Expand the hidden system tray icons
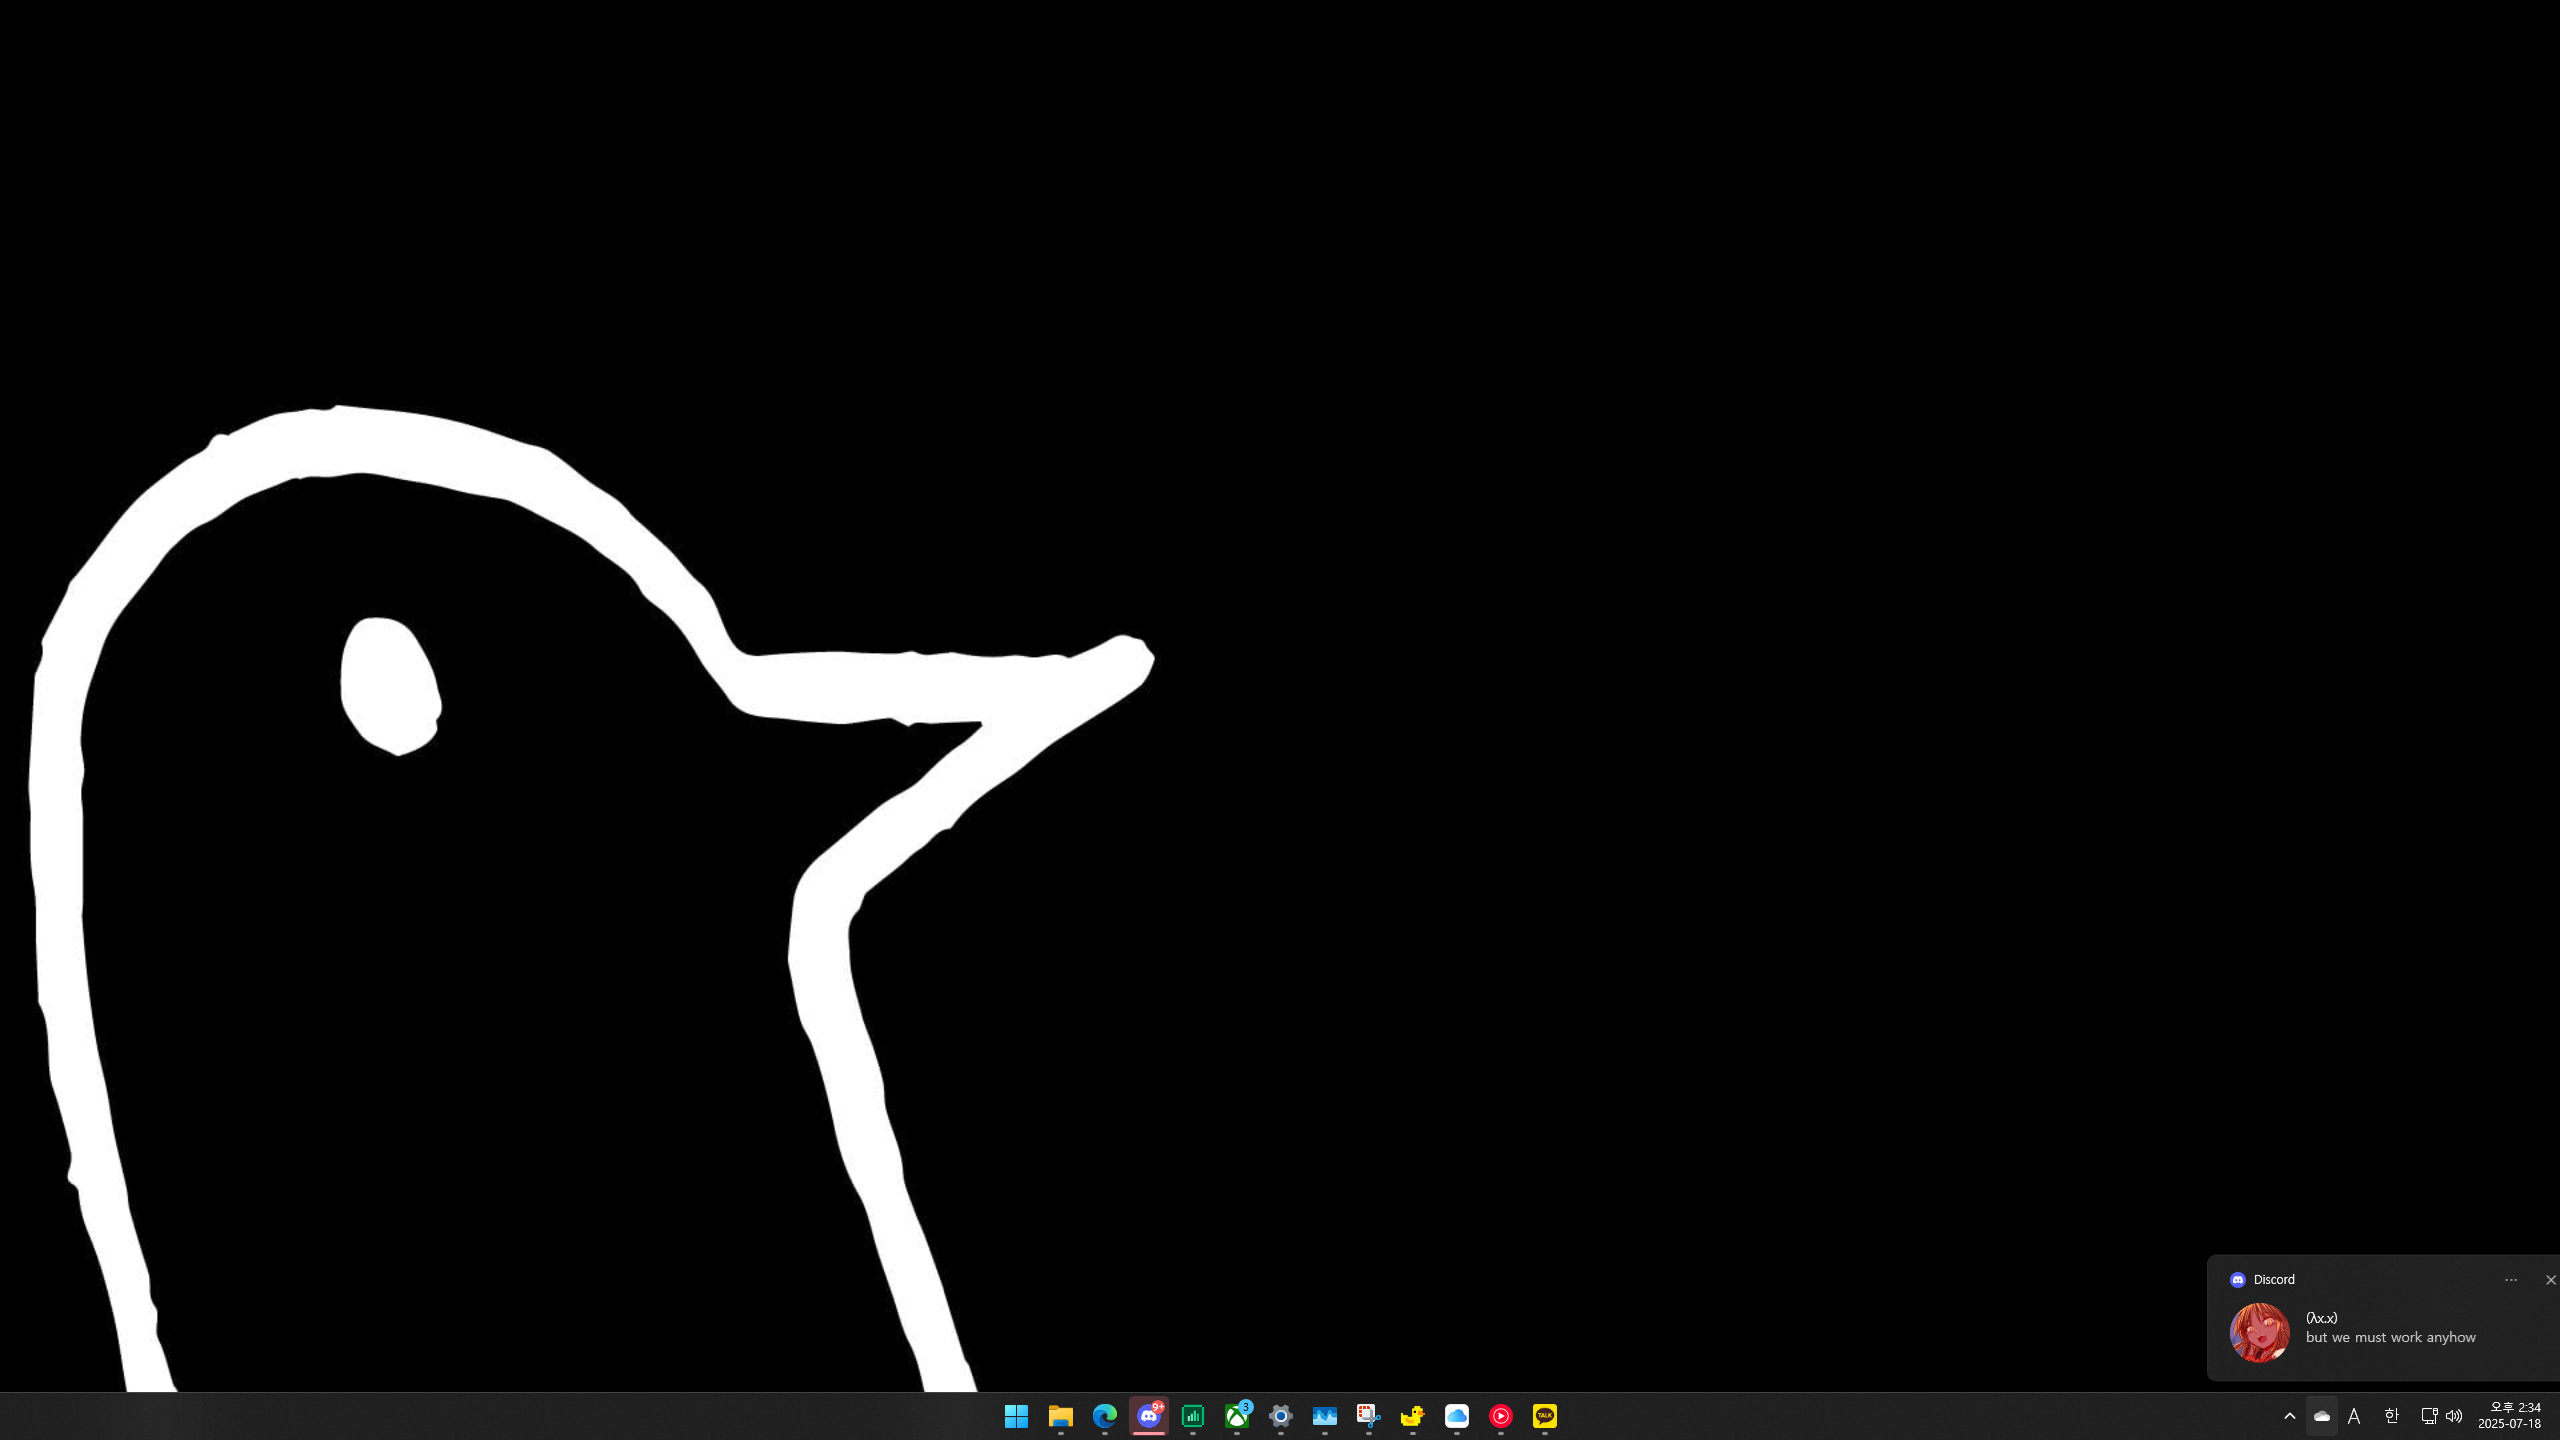The height and width of the screenshot is (1440, 2560). pos(2290,1416)
